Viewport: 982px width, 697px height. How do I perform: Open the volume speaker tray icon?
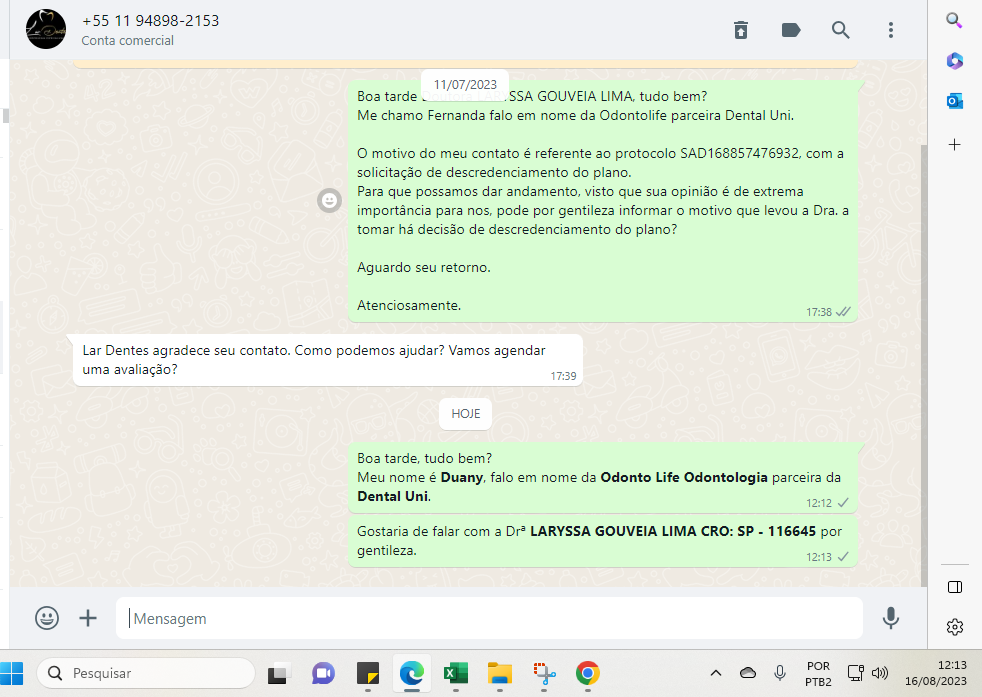click(880, 673)
